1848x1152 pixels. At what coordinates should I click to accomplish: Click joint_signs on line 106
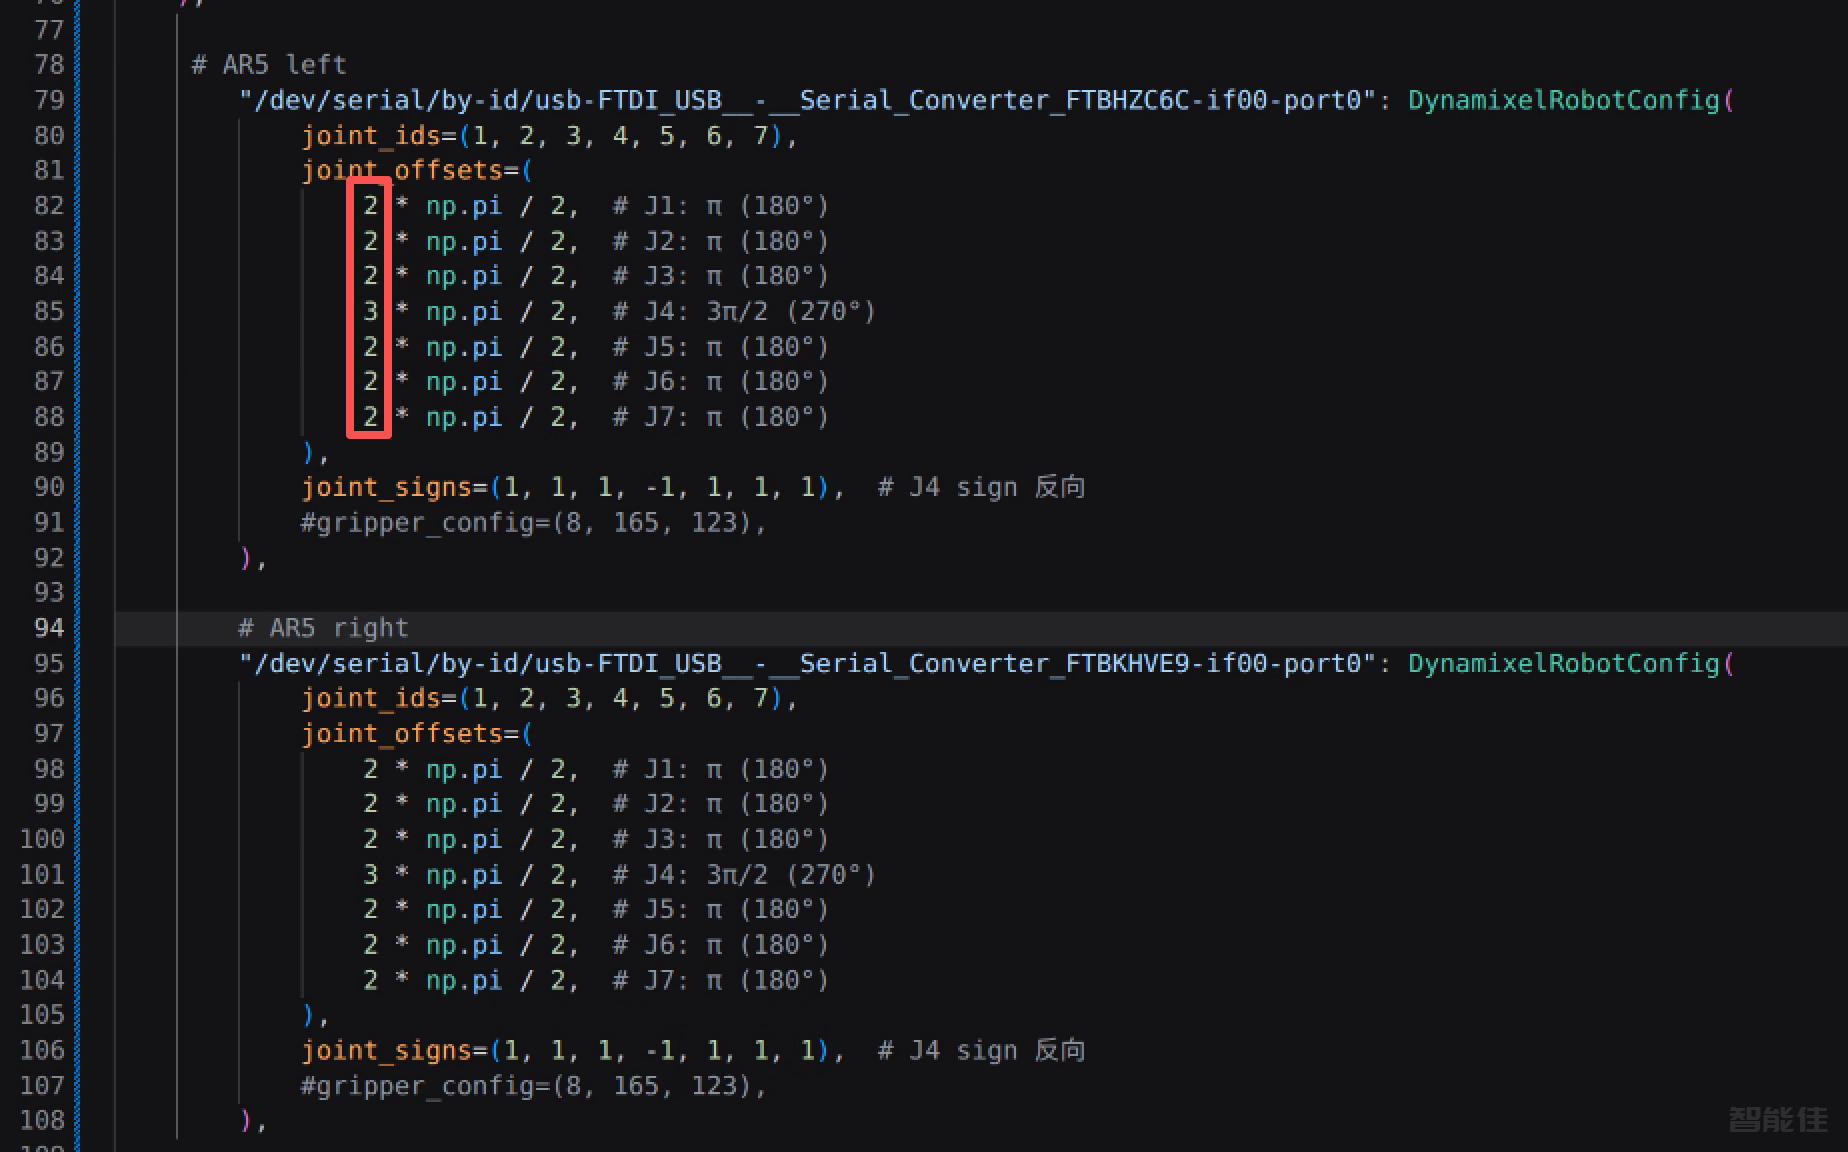click(387, 1050)
